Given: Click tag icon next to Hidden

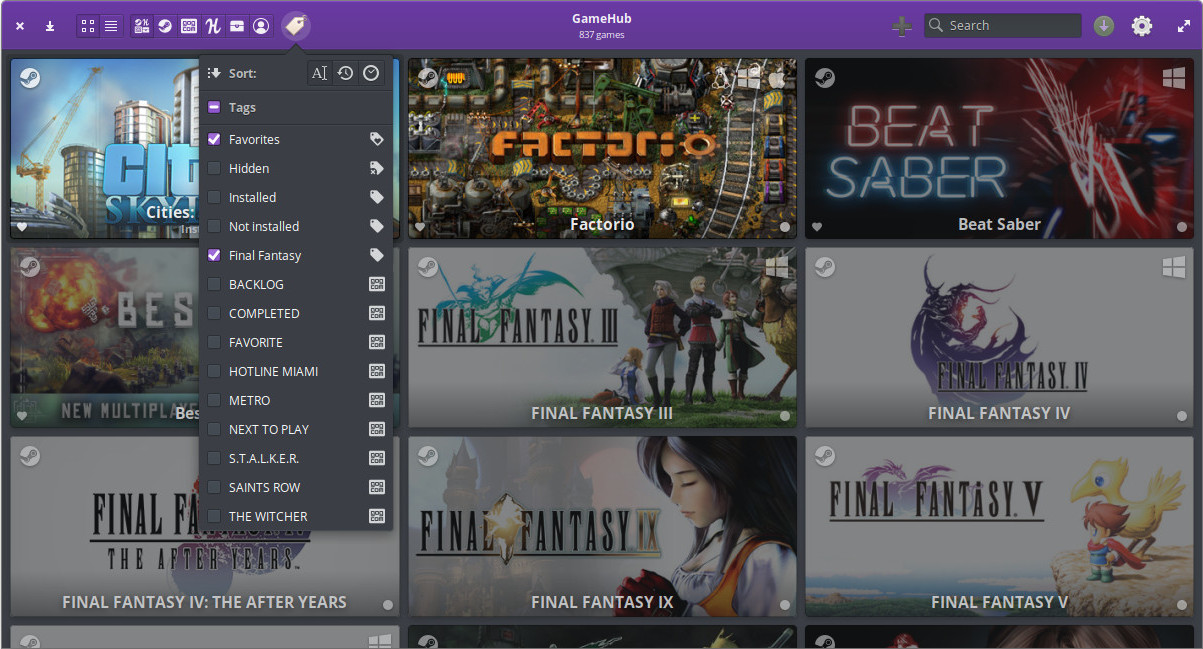Looking at the screenshot, I should (377, 168).
